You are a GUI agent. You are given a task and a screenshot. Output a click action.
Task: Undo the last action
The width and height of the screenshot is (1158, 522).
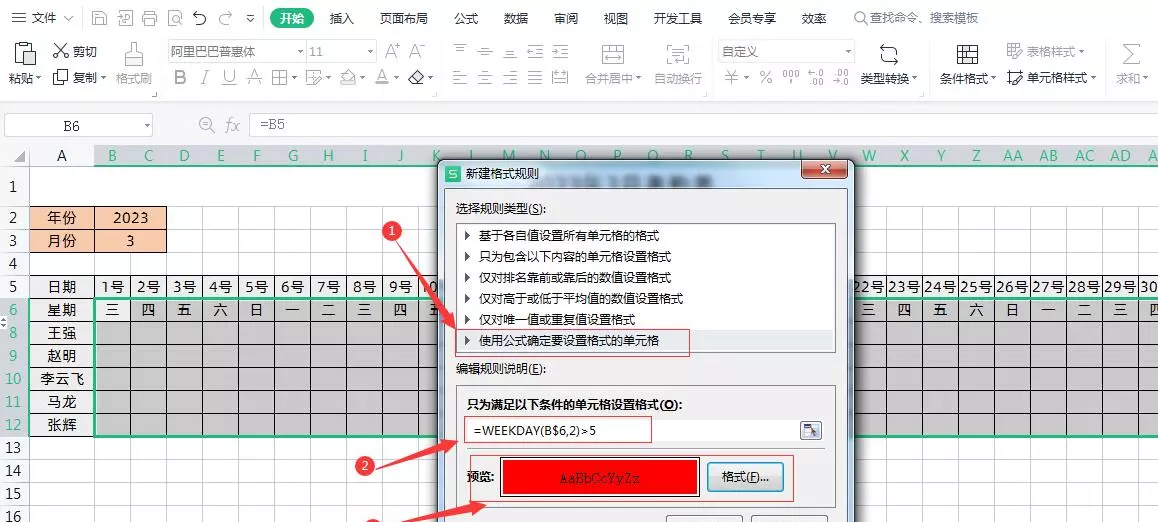199,18
